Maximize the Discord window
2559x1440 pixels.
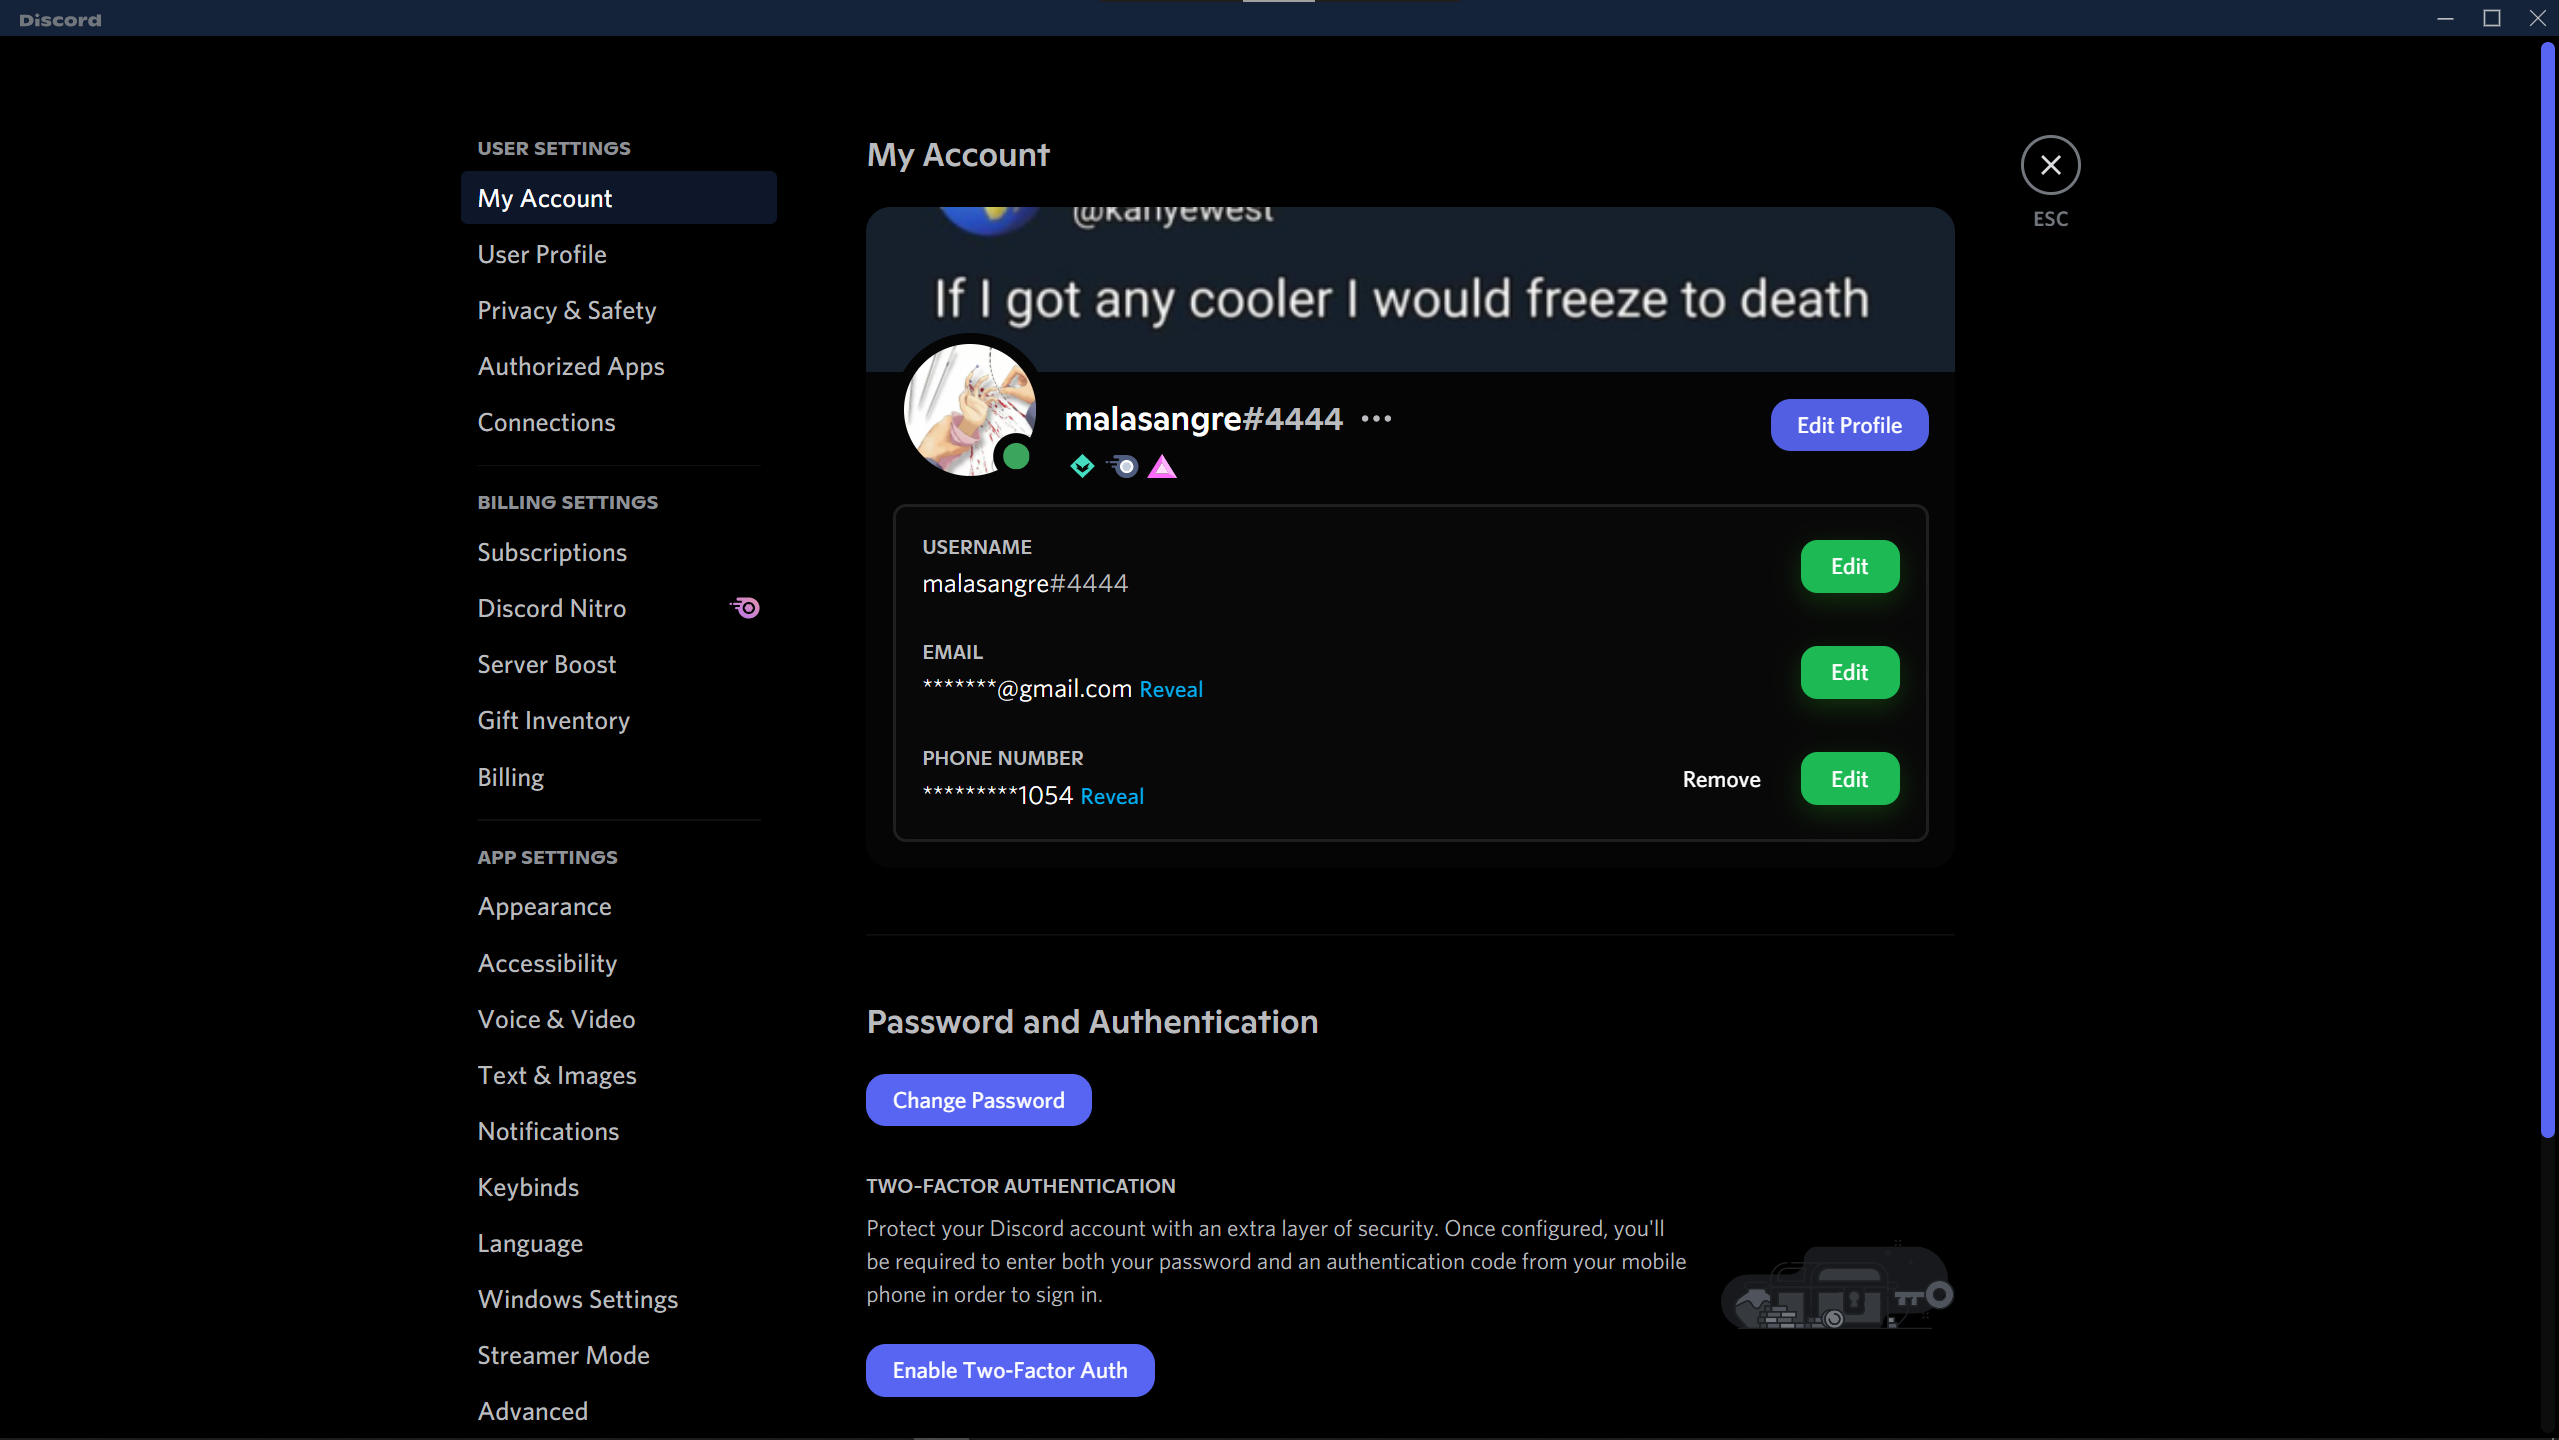tap(2491, 18)
